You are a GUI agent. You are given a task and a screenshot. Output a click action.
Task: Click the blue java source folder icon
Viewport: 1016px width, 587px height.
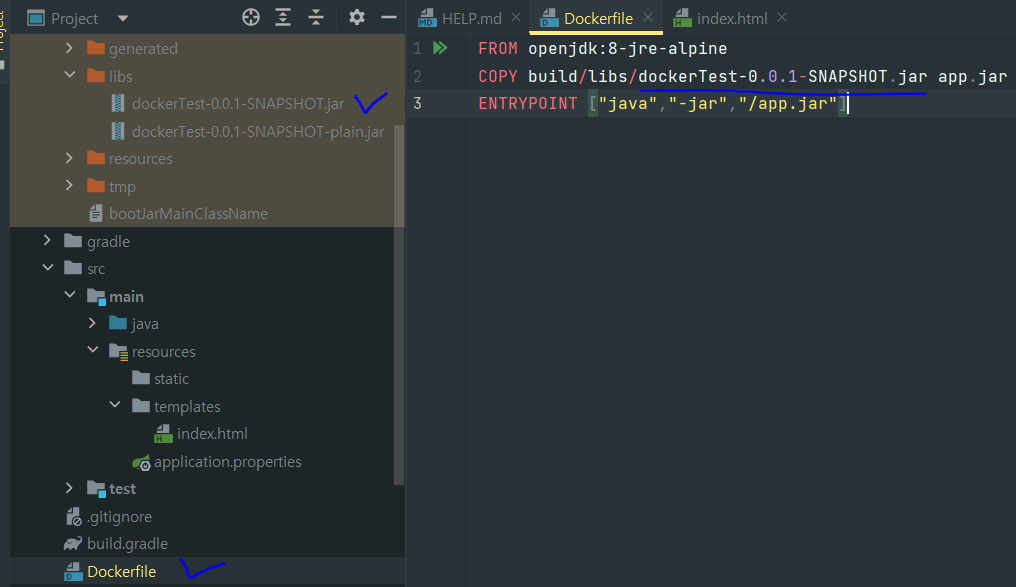tap(118, 323)
